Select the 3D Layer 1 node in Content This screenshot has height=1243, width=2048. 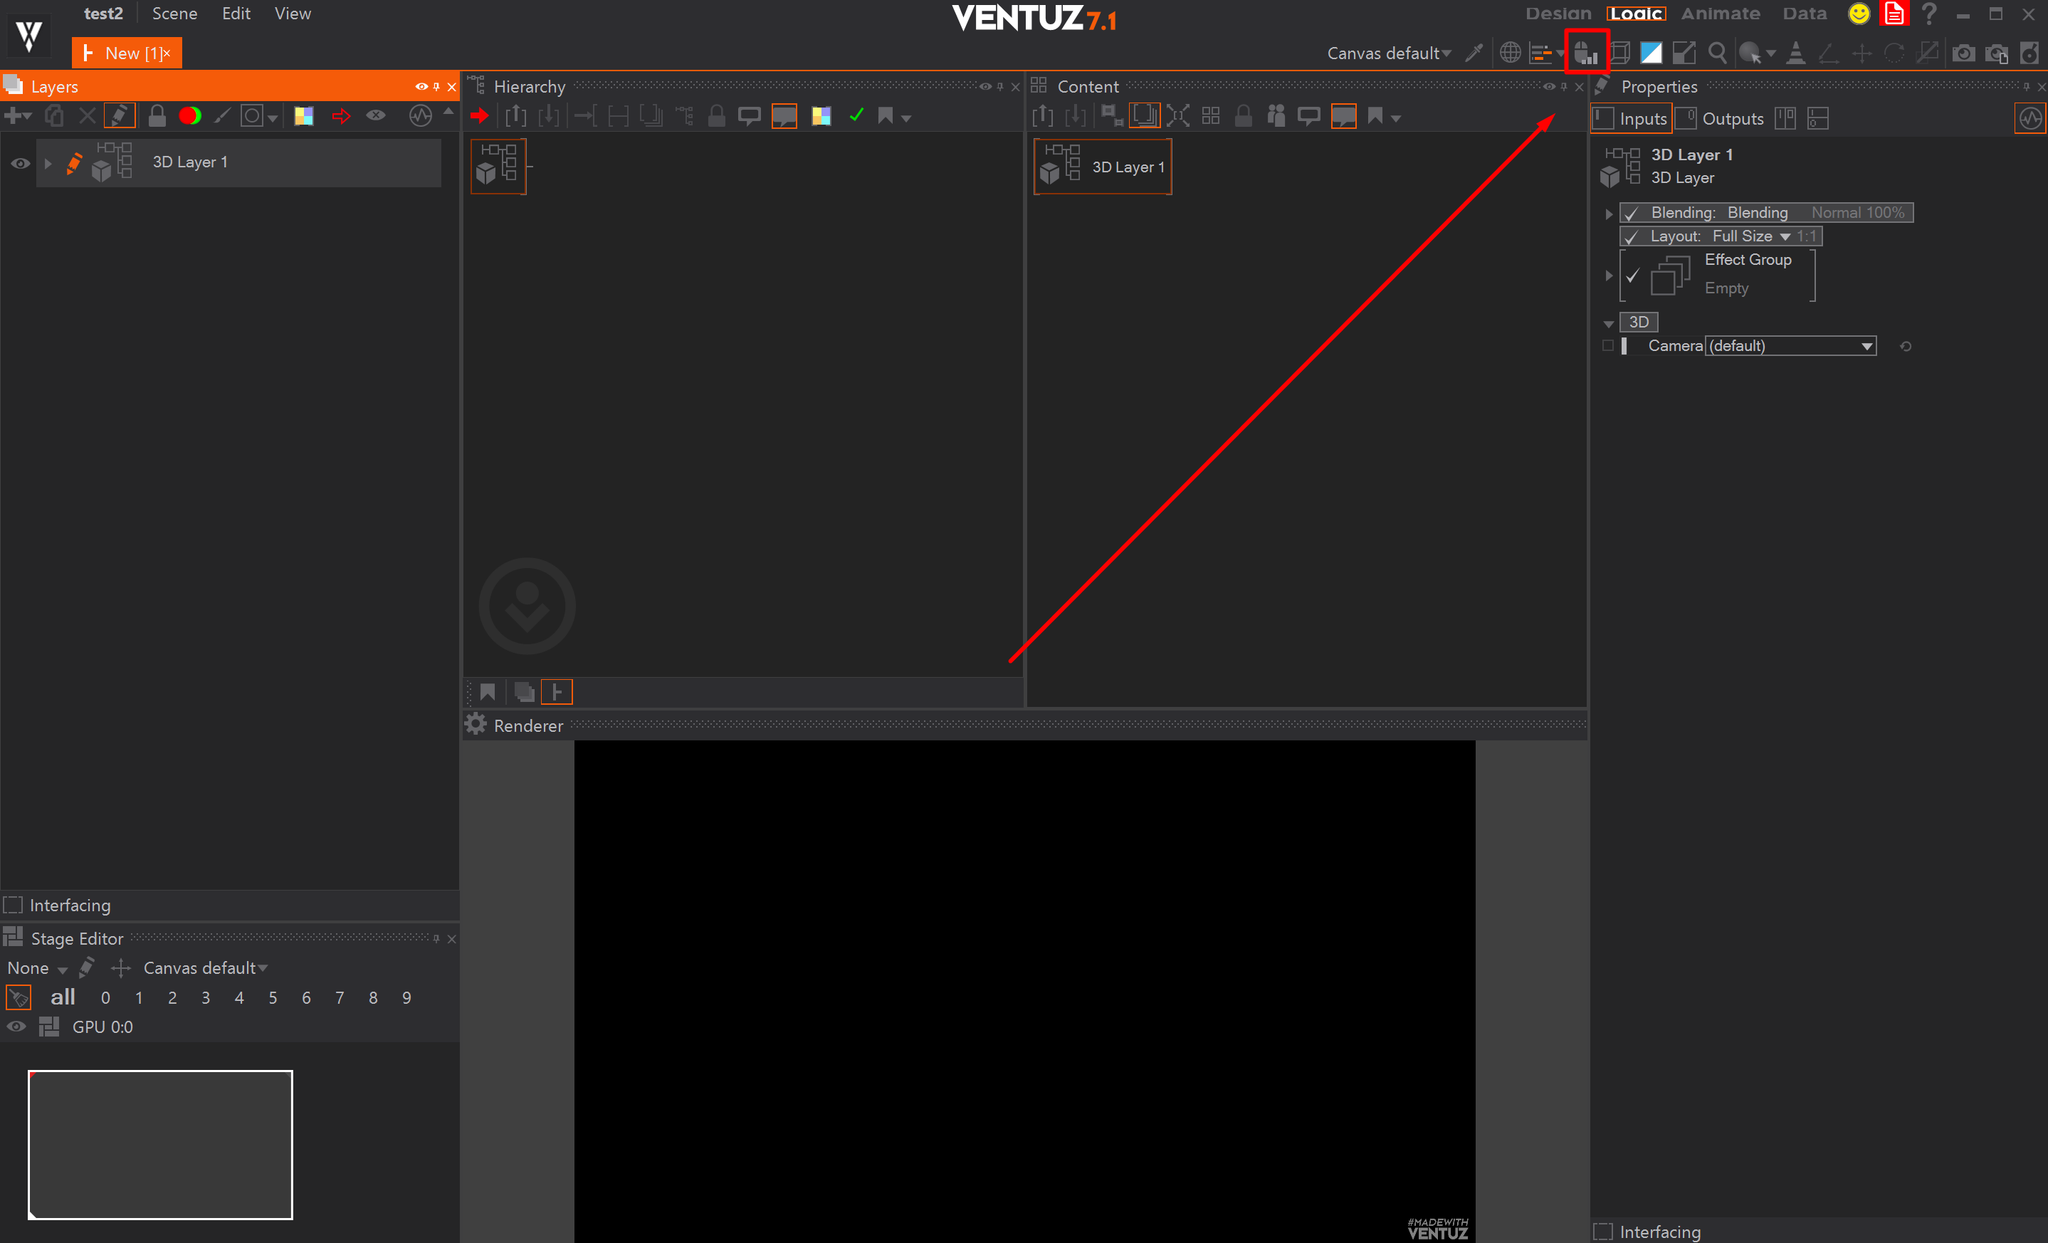coord(1102,167)
